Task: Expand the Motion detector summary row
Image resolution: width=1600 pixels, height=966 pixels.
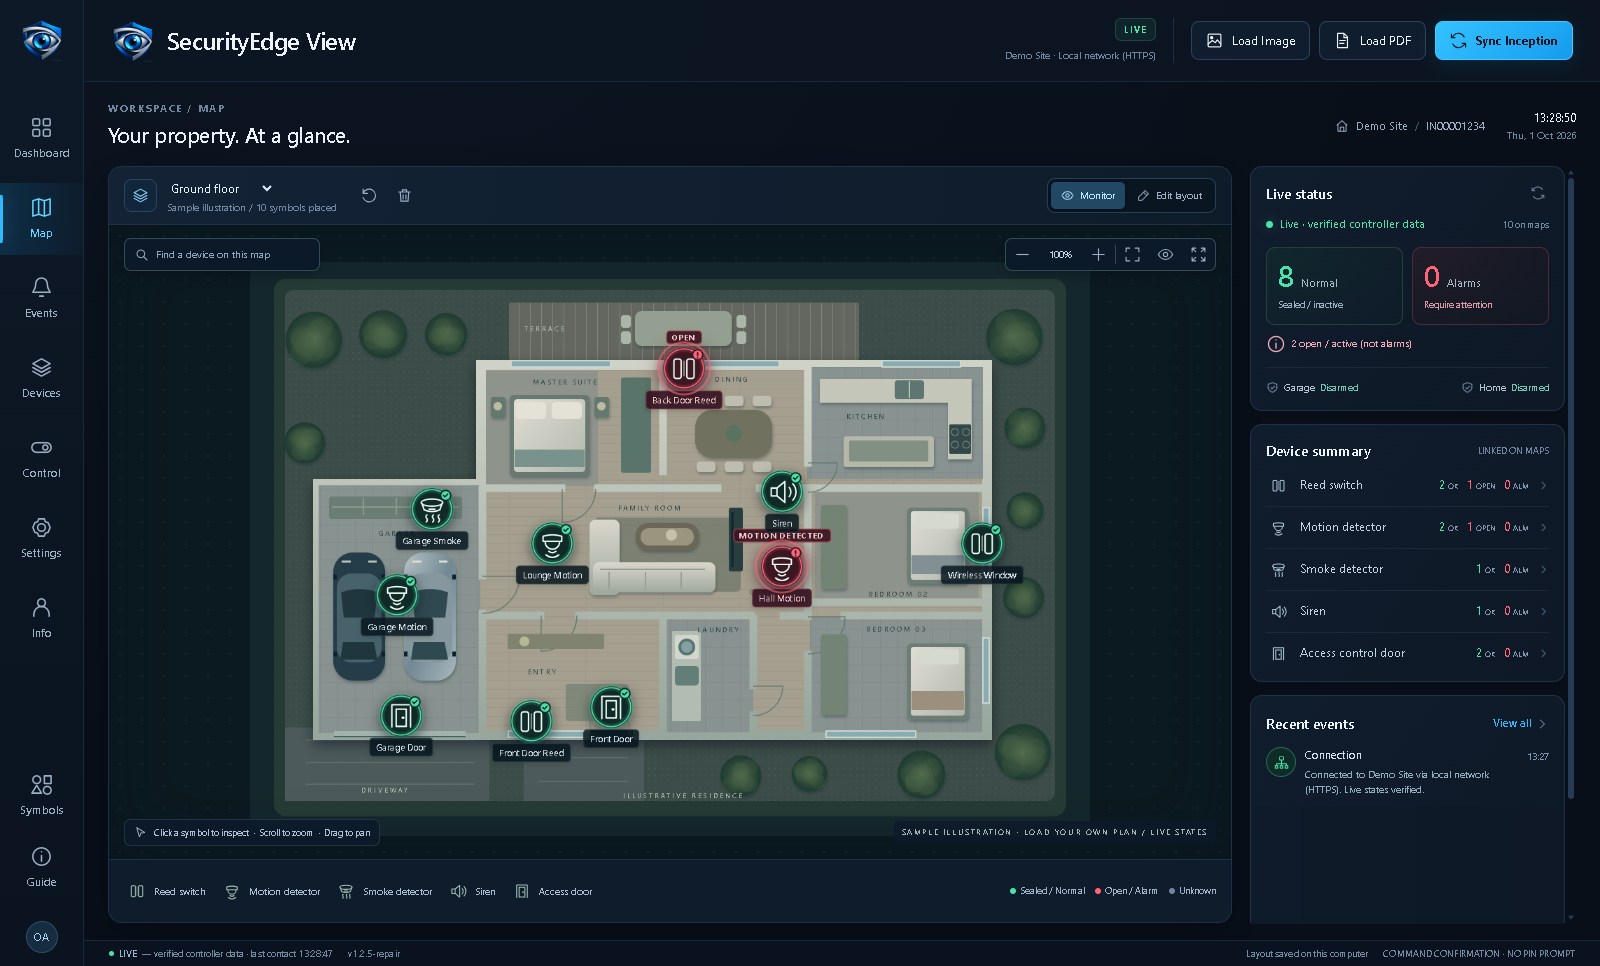Action: click(1408, 527)
